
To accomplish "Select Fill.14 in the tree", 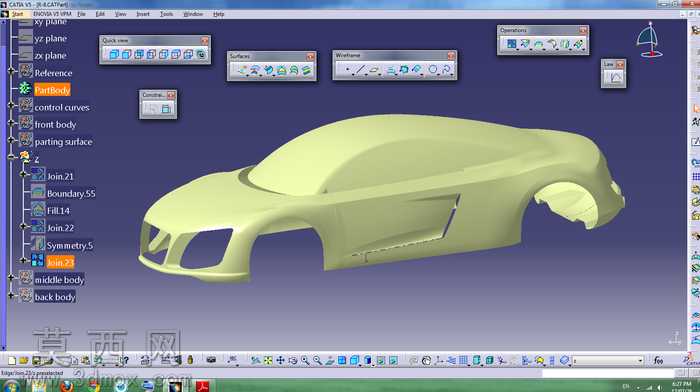I will tap(58, 211).
